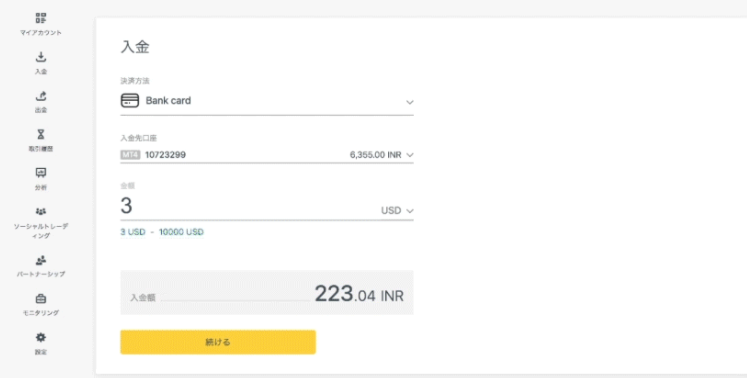View 取引履歴 hourglass icon
Viewport: 747px width, 378px height.
tap(41, 134)
